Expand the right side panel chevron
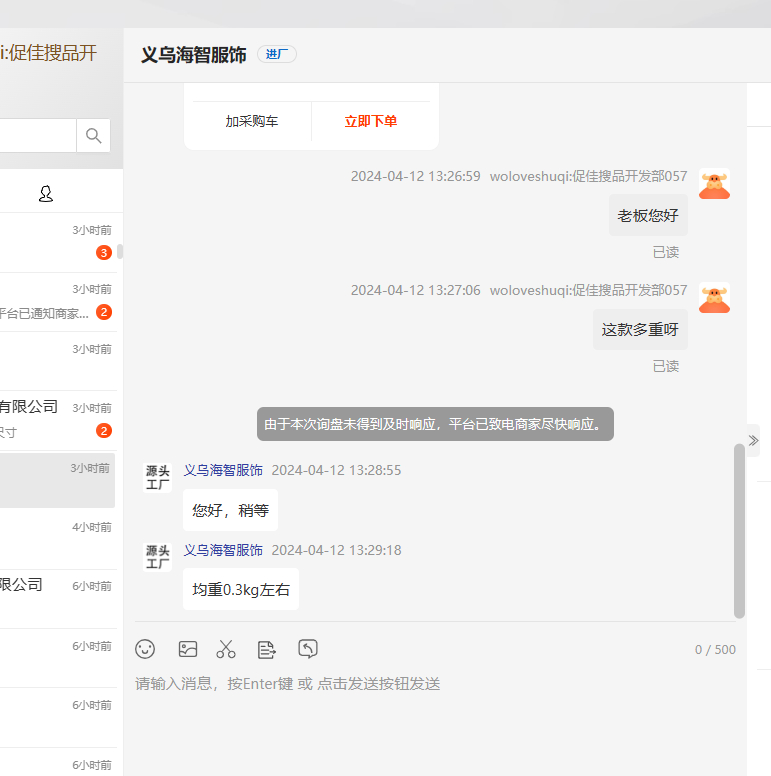771x776 pixels. point(753,440)
